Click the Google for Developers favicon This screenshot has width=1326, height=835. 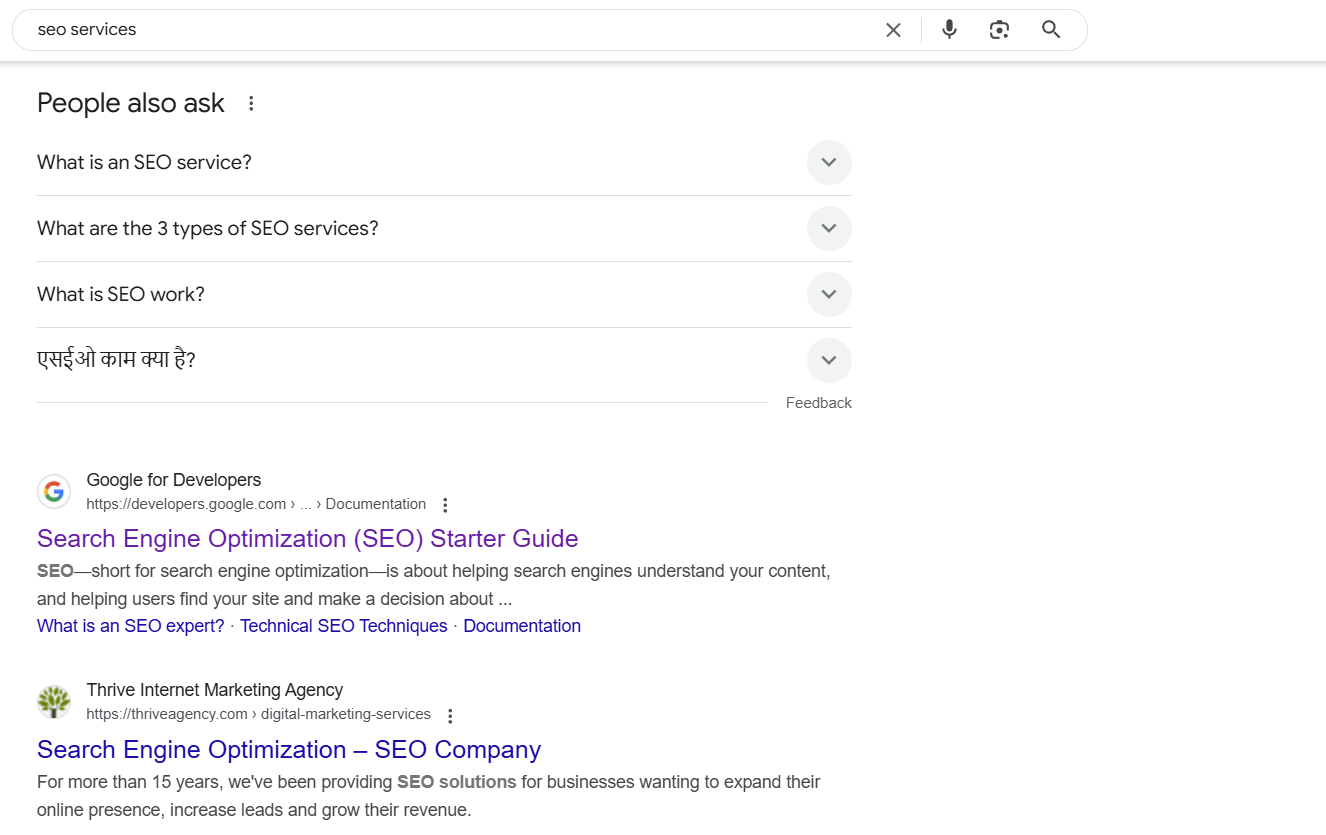coord(54,491)
